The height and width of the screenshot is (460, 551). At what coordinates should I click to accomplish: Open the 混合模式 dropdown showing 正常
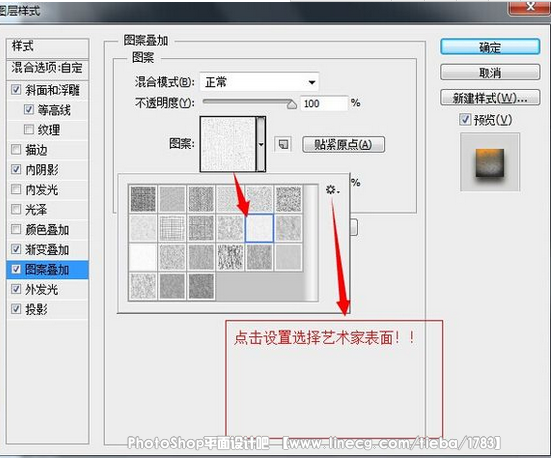tap(259, 82)
